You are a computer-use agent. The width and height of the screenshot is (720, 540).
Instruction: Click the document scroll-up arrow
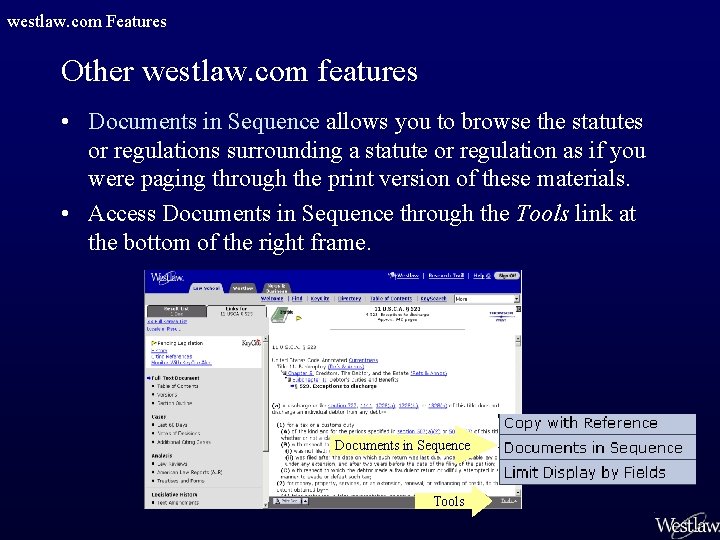[518, 340]
